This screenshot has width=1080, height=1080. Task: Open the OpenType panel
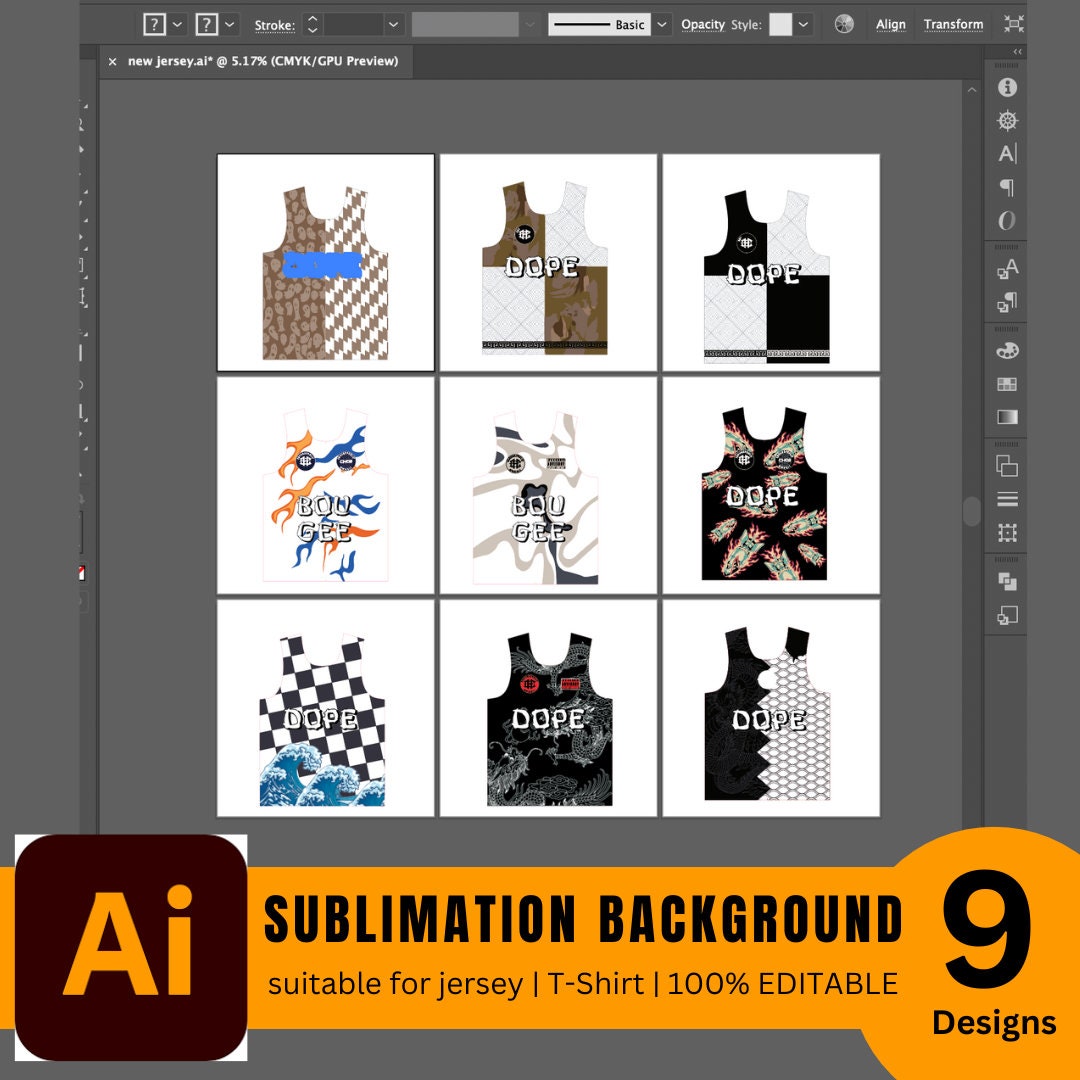pyautogui.click(x=1007, y=219)
